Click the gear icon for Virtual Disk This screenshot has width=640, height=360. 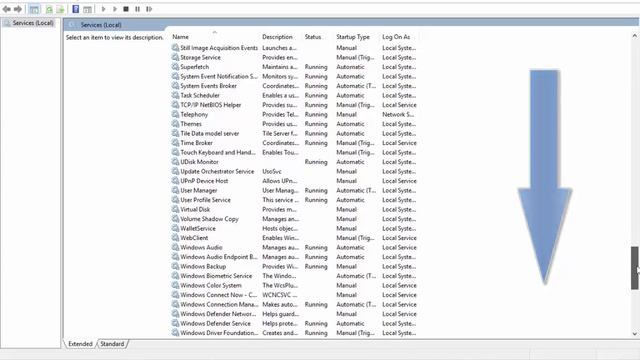point(175,209)
